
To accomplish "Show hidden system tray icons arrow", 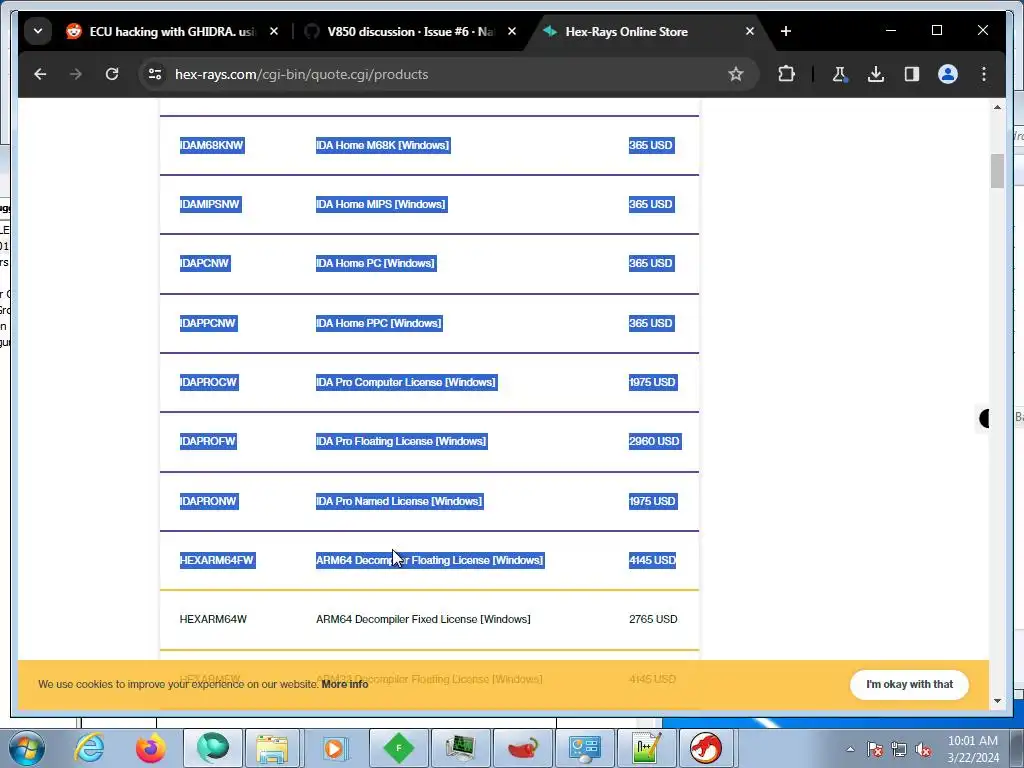I will click(x=850, y=749).
